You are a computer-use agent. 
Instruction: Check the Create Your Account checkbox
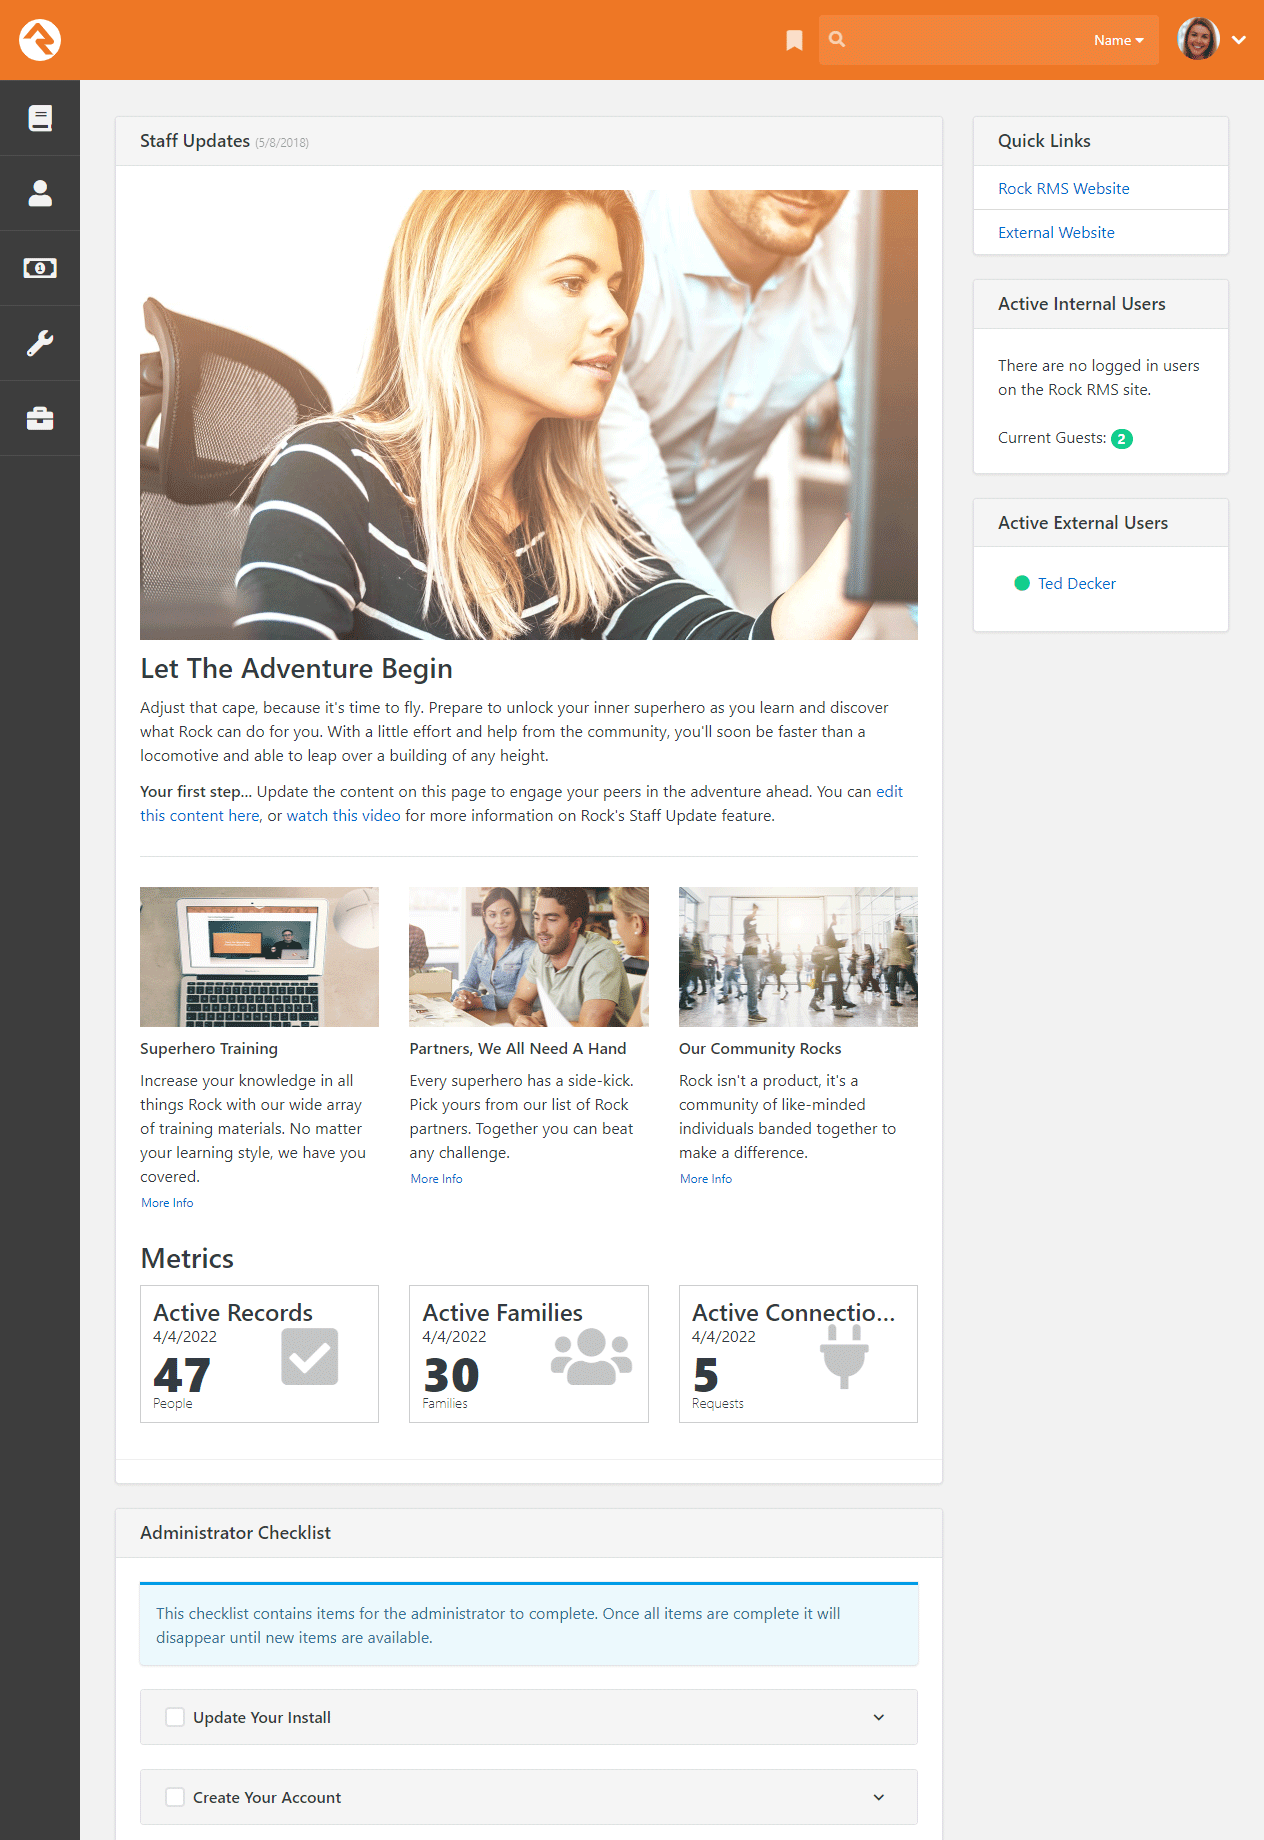click(x=175, y=1797)
